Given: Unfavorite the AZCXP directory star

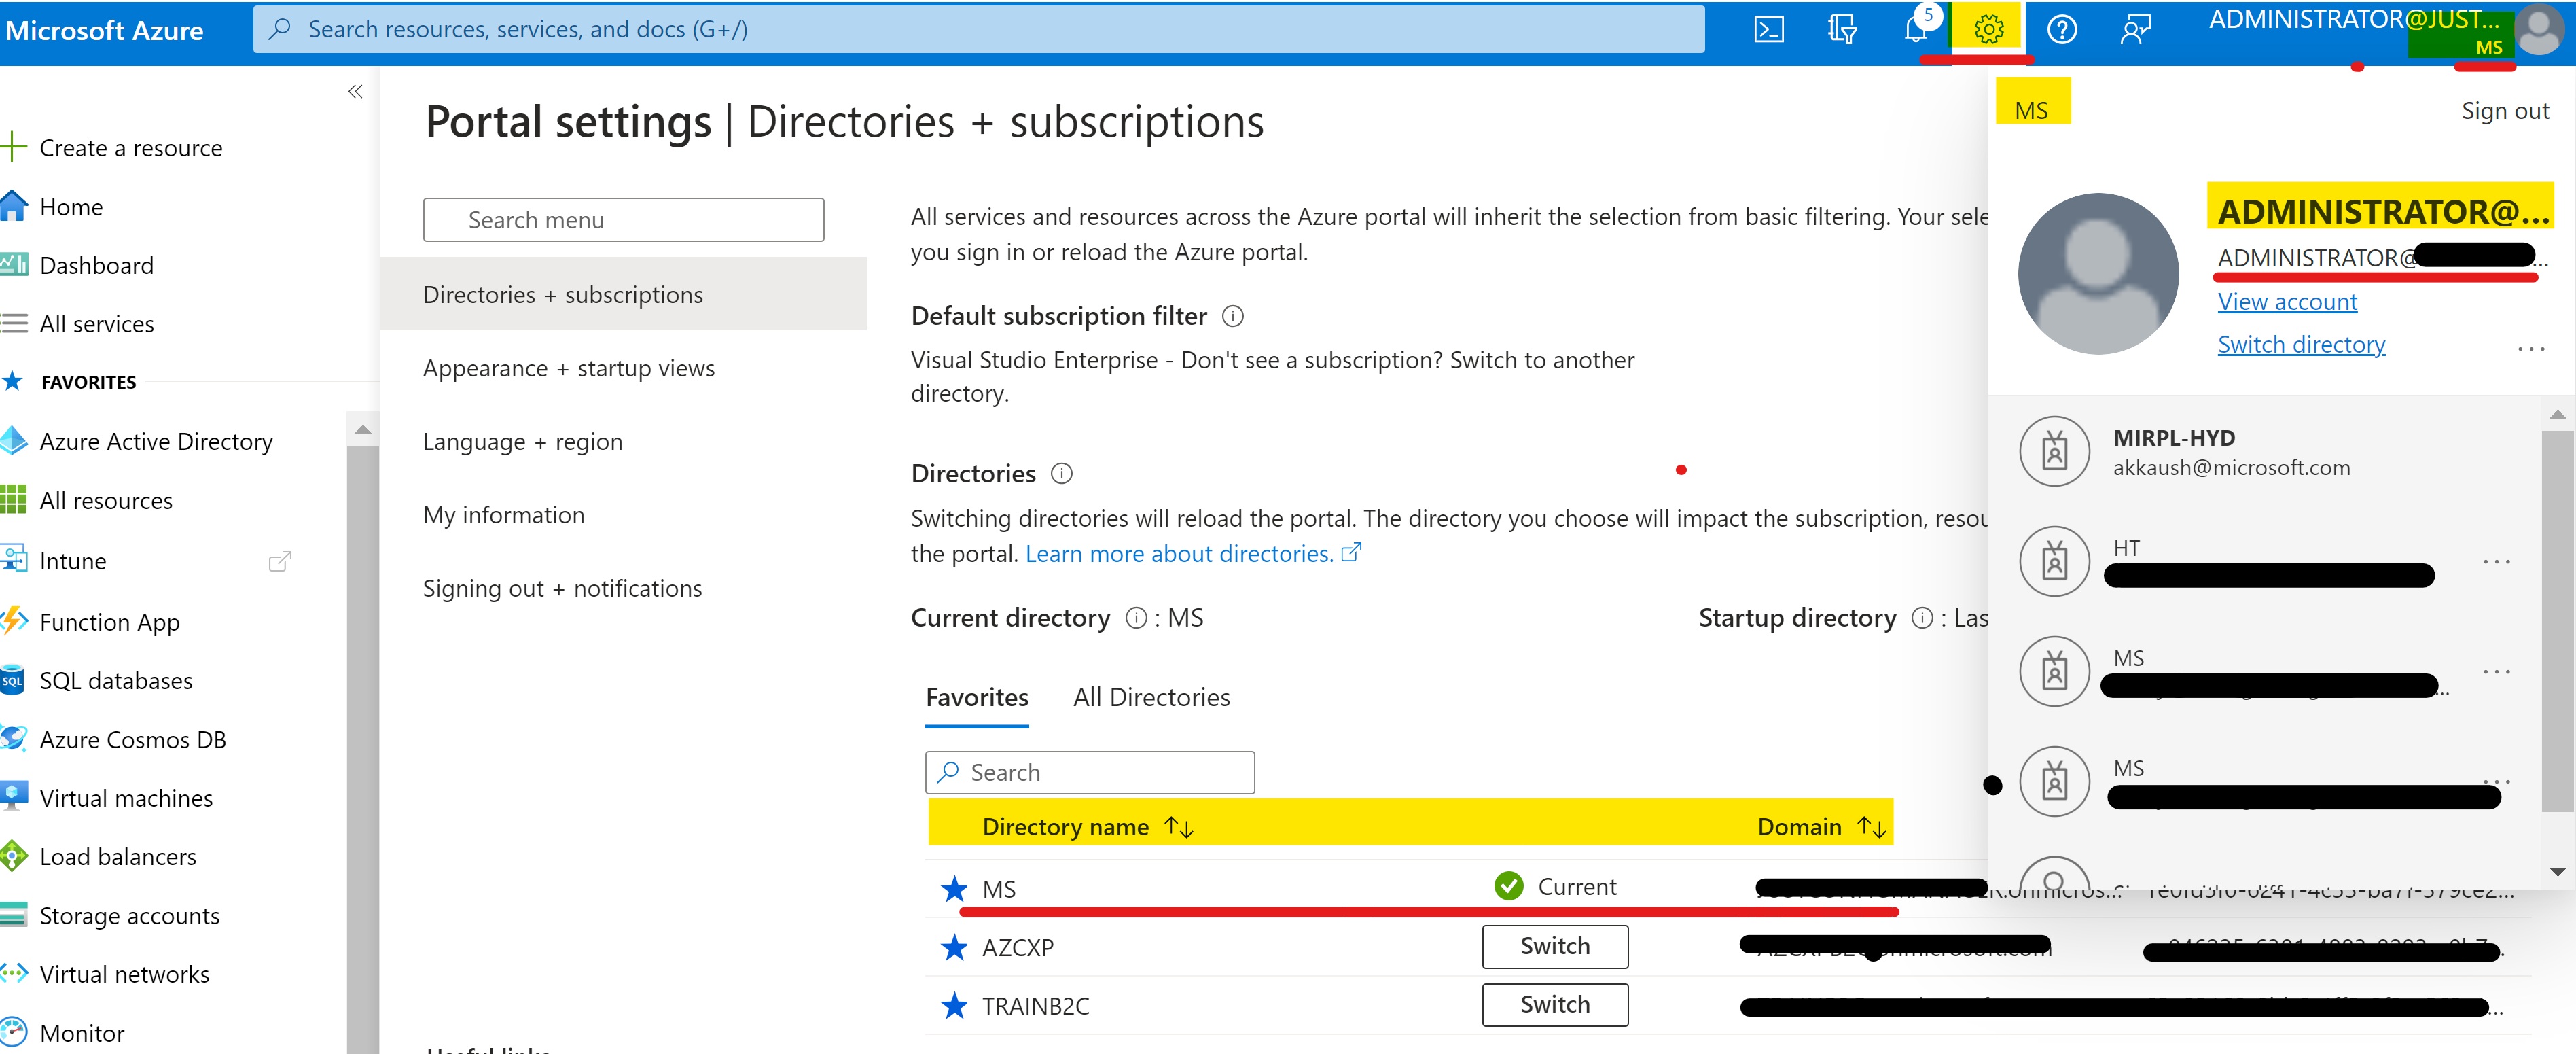Looking at the screenshot, I should click(x=955, y=947).
